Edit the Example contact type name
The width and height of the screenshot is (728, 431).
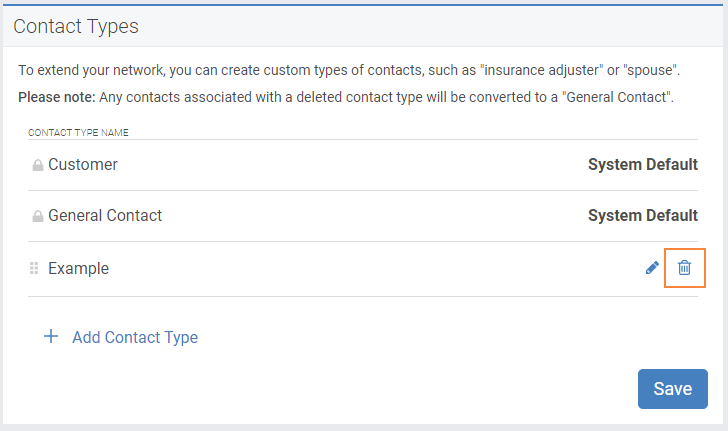652,268
